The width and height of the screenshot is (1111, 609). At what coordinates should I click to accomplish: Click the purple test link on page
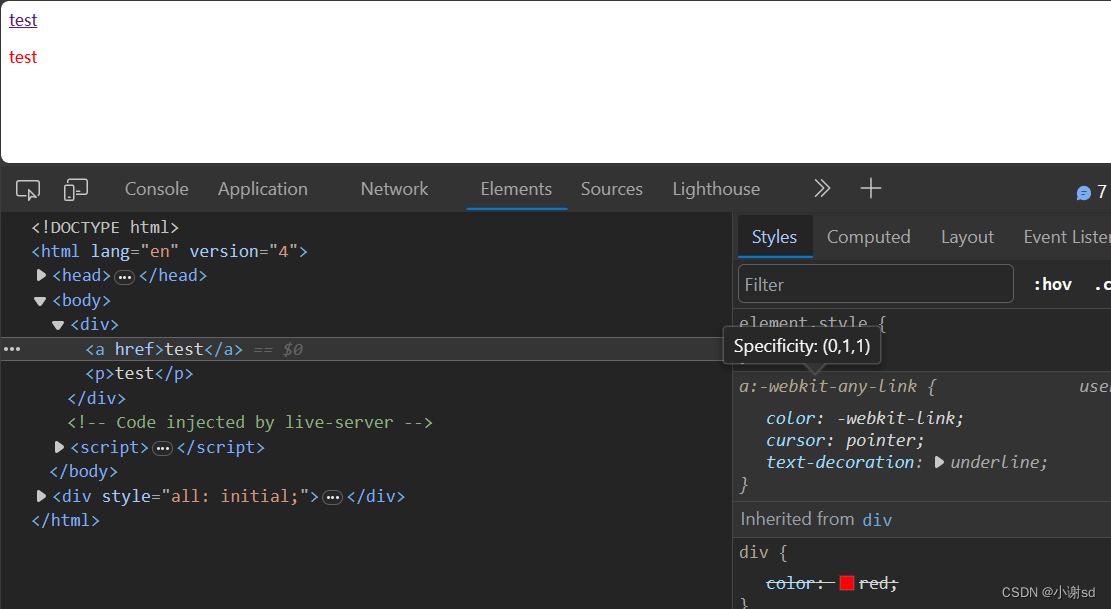tap(23, 21)
